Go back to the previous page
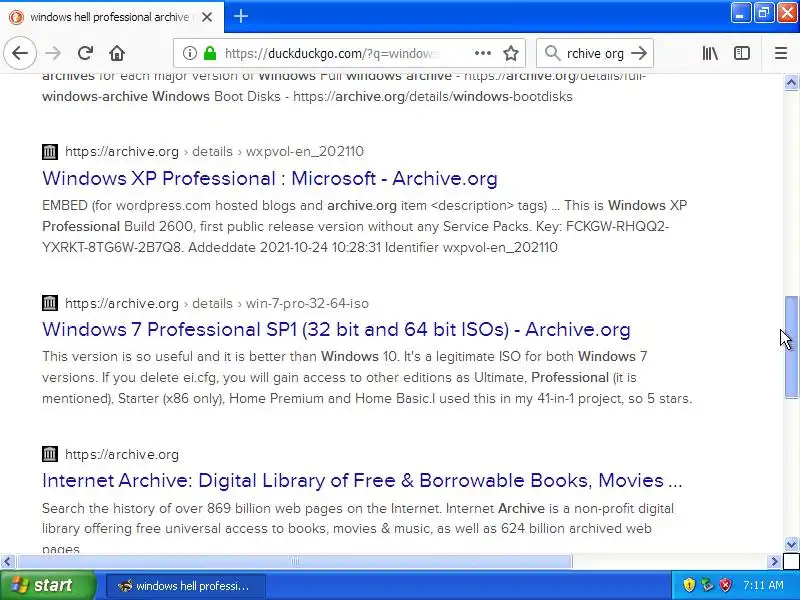The image size is (800, 600). point(20,53)
